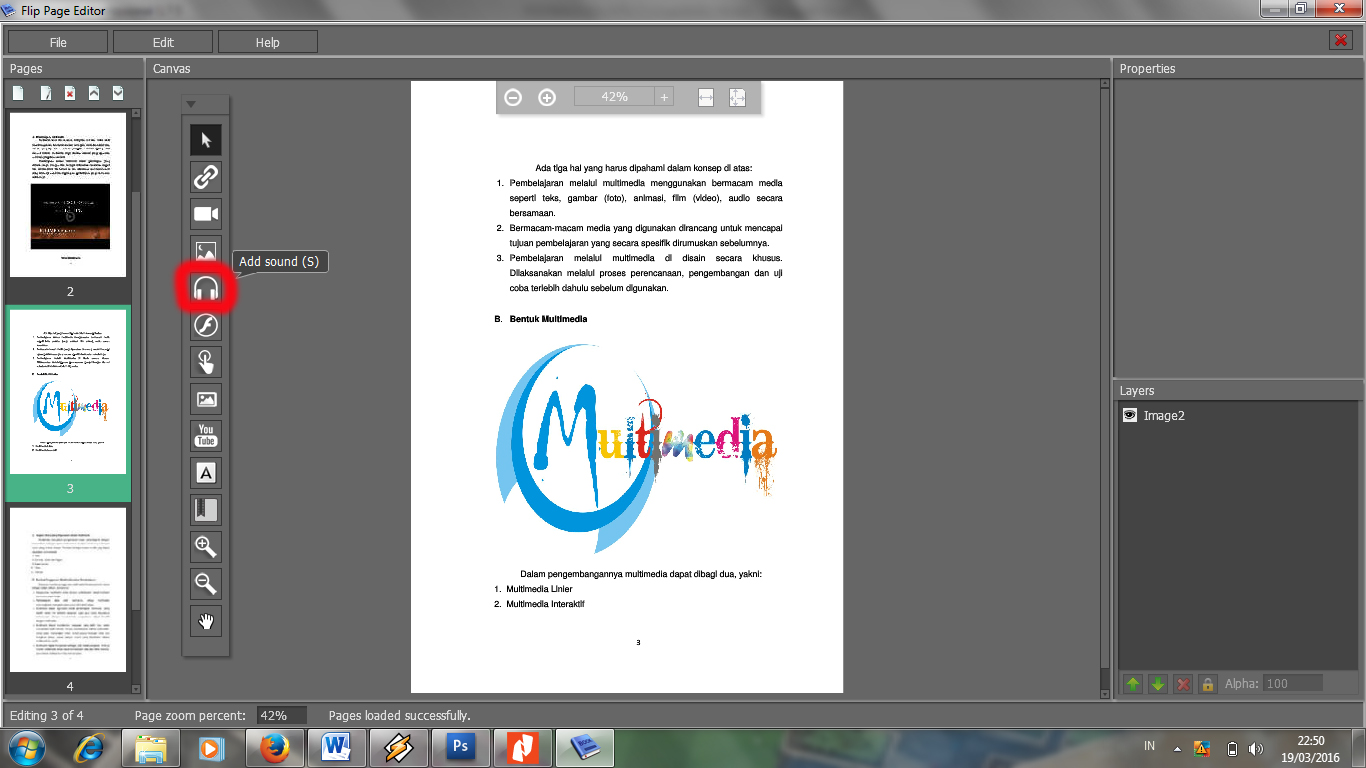Choose the pointing-hand button tool
Screen dimensions: 1366x768
pos(206,362)
